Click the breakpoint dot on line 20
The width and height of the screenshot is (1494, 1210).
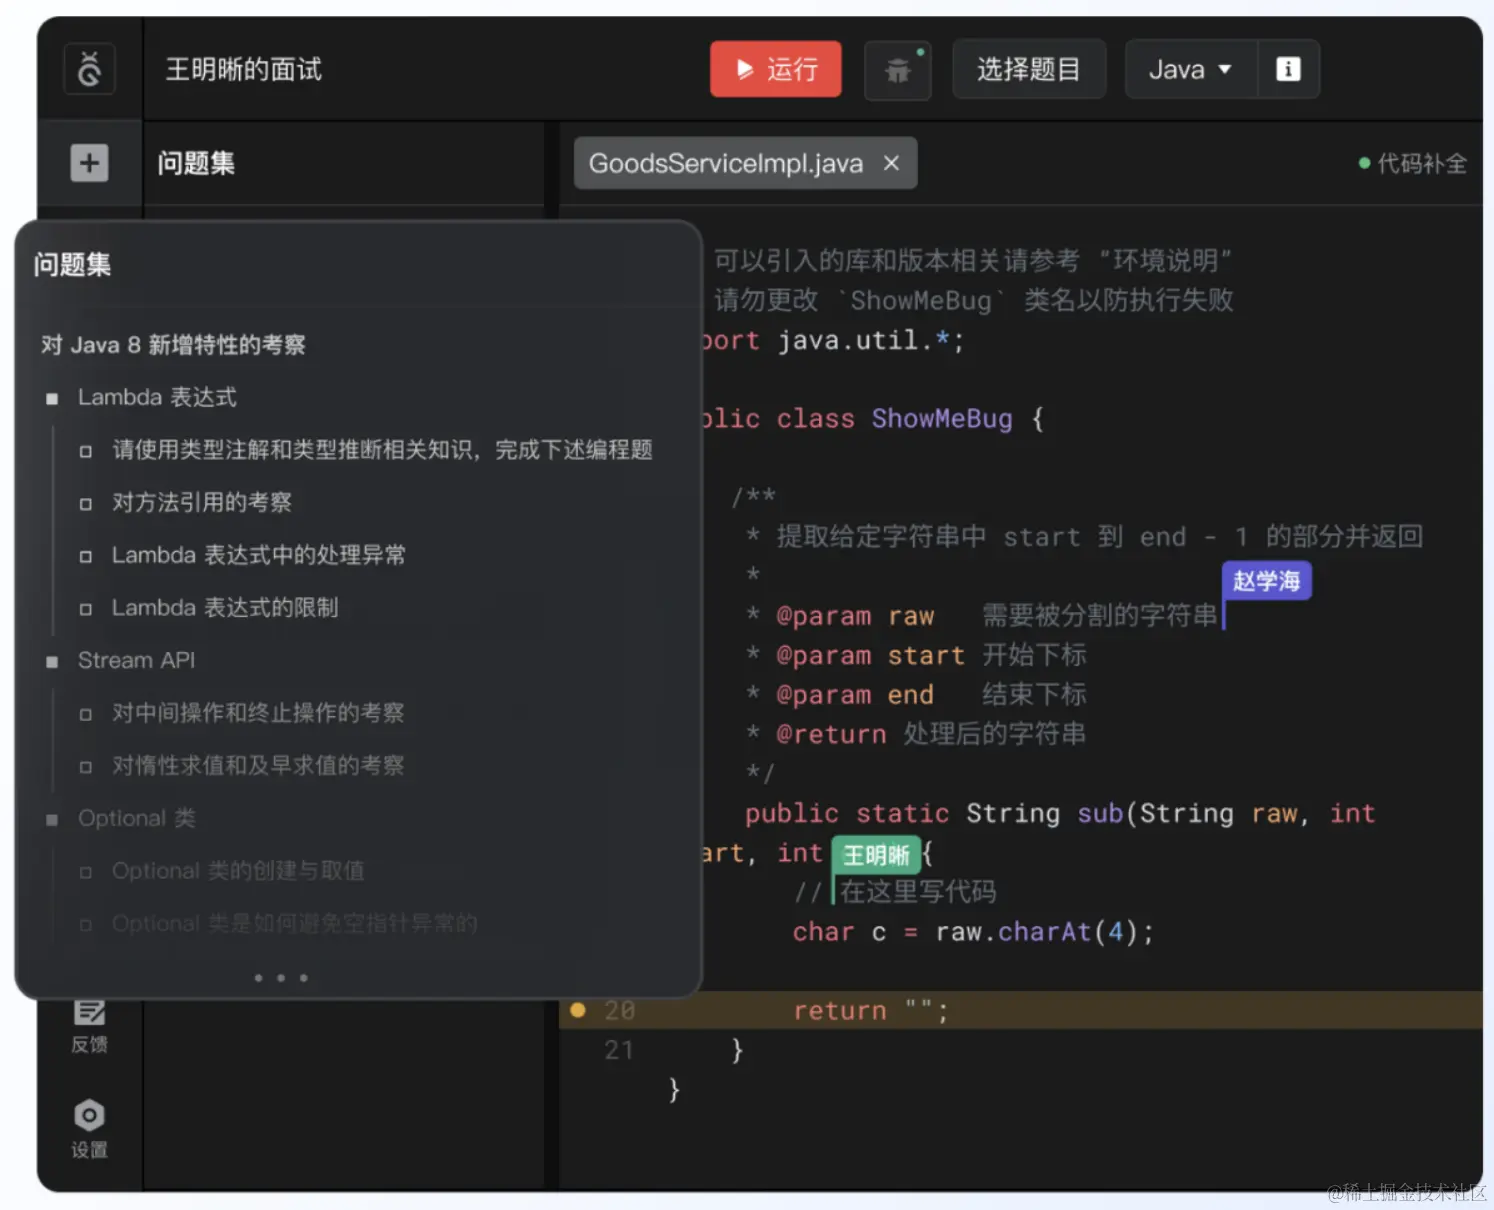(577, 1010)
